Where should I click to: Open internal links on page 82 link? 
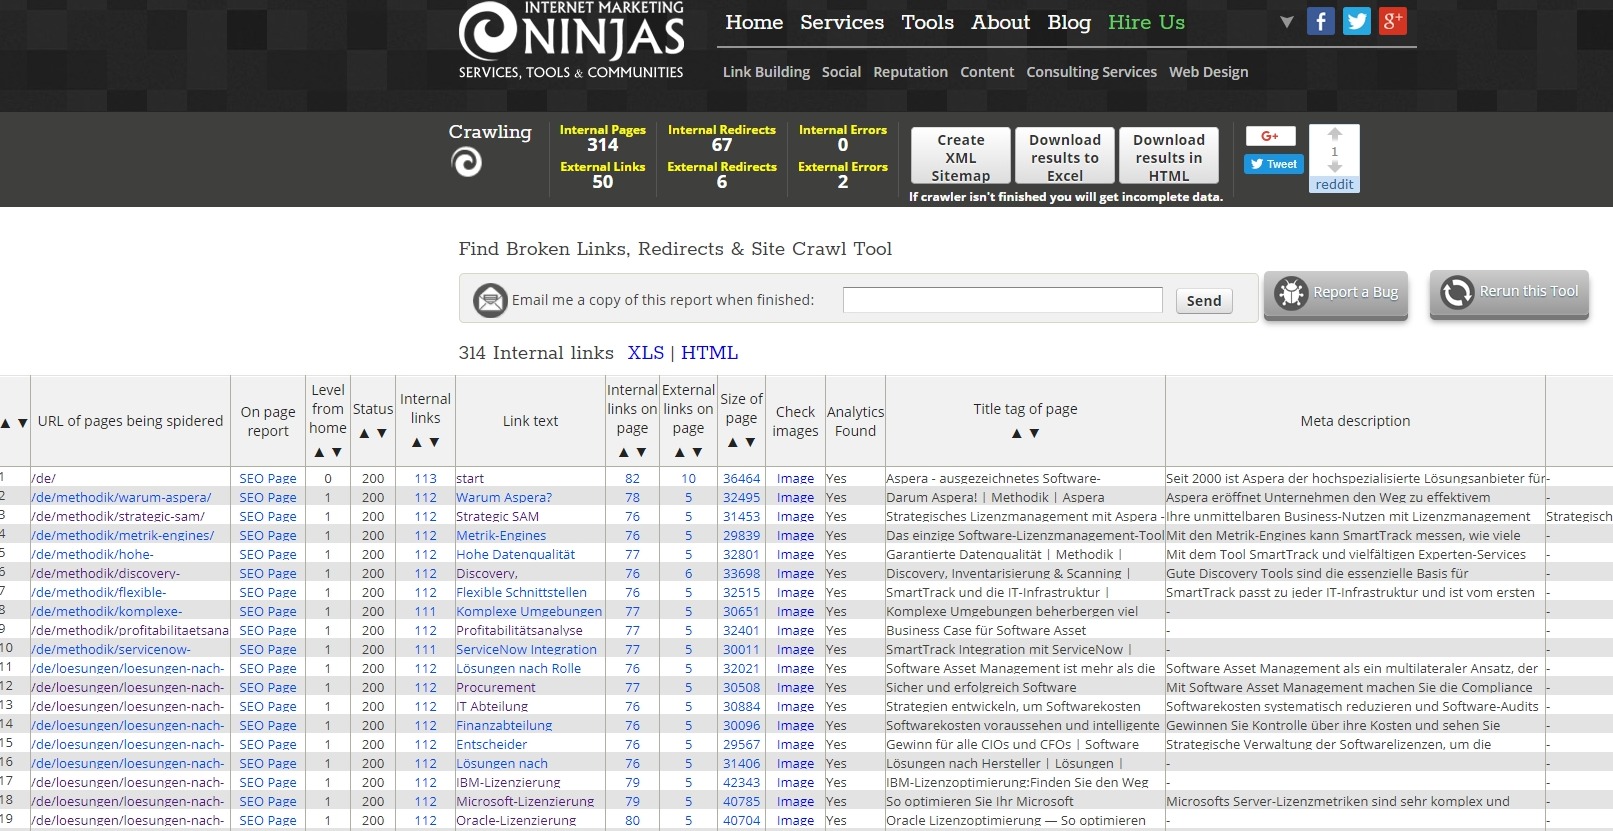[x=632, y=478]
